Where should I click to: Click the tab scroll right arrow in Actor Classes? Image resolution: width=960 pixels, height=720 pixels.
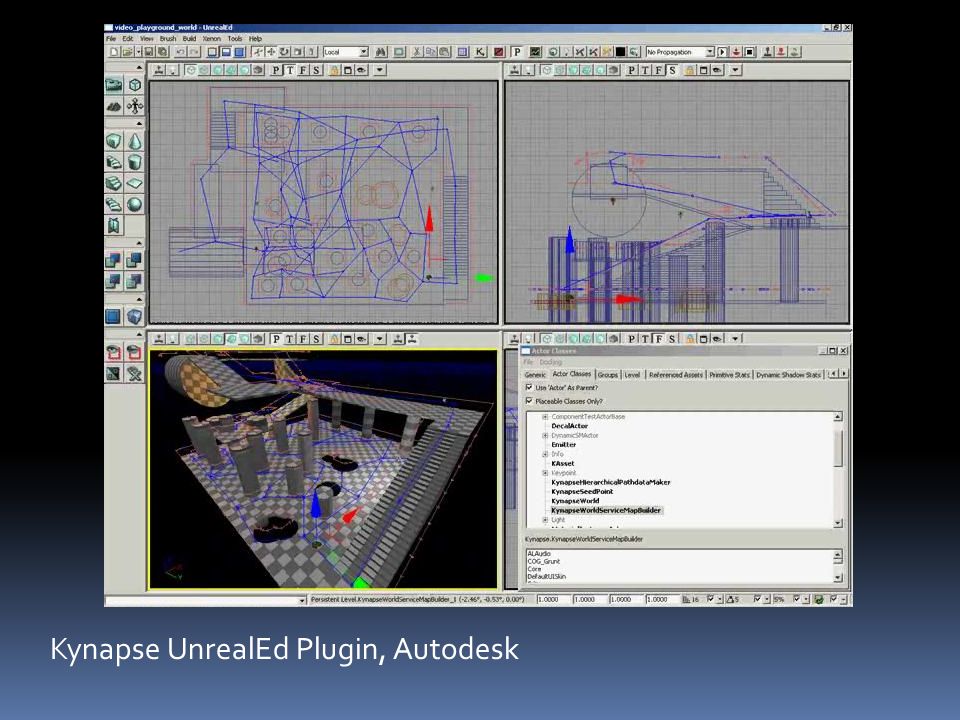844,373
